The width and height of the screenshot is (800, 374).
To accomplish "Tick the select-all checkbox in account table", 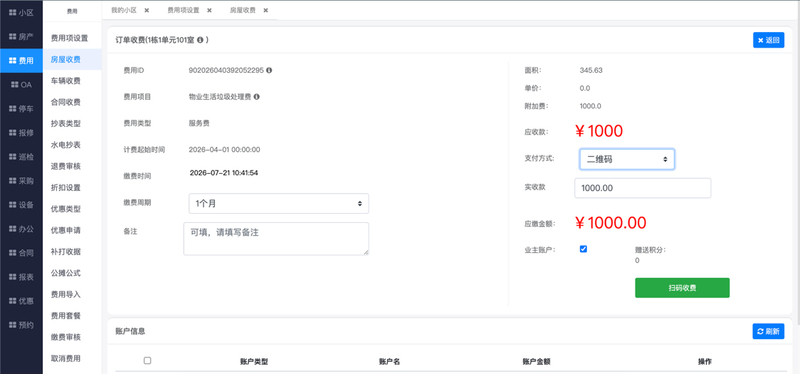I will (147, 360).
